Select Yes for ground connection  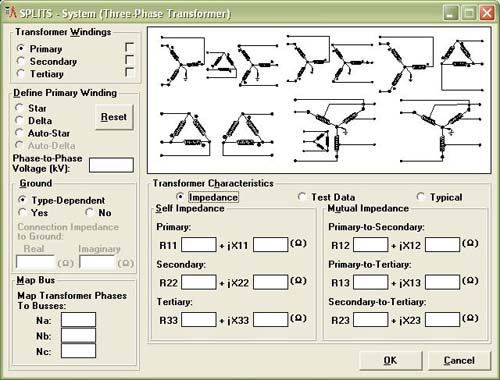coord(22,212)
